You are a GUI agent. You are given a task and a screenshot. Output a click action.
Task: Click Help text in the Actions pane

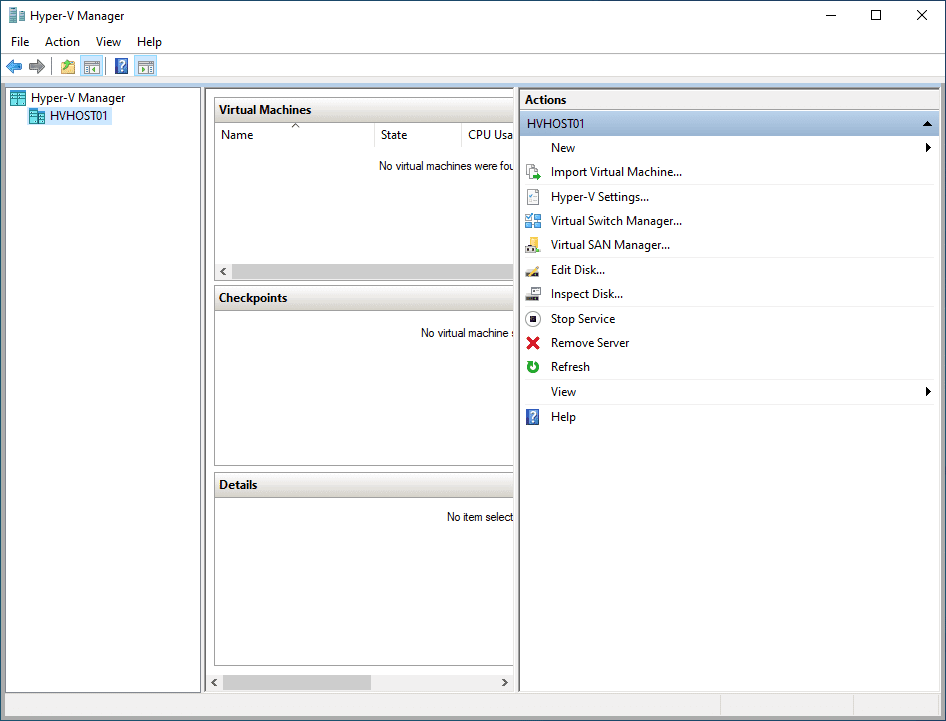pyautogui.click(x=563, y=417)
